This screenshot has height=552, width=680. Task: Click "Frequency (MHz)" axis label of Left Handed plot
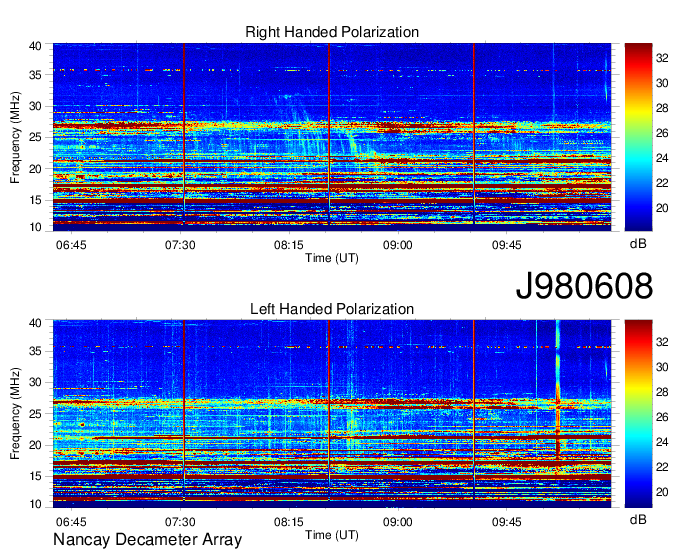pyautogui.click(x=15, y=414)
